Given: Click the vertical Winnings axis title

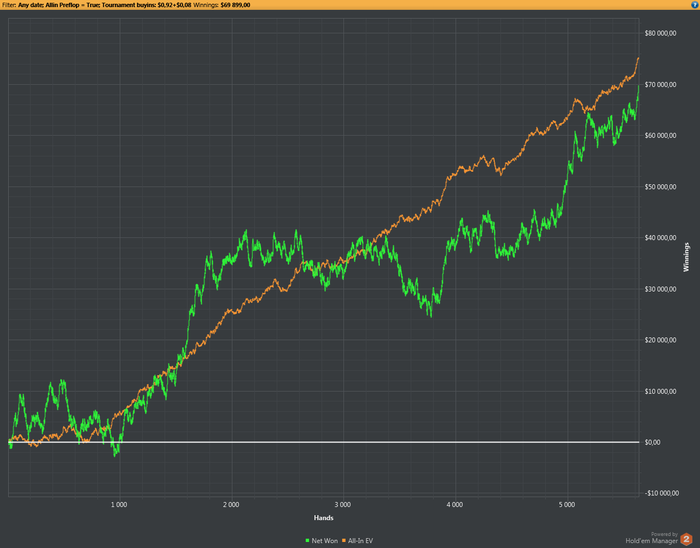Looking at the screenshot, I should tap(686, 257).
